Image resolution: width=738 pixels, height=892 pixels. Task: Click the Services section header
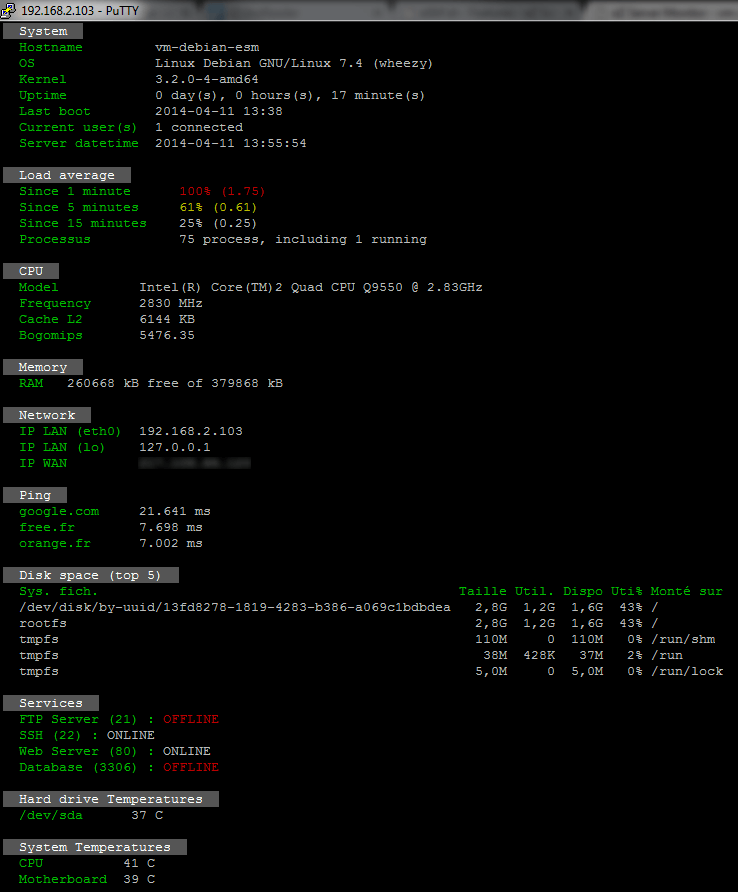(51, 703)
